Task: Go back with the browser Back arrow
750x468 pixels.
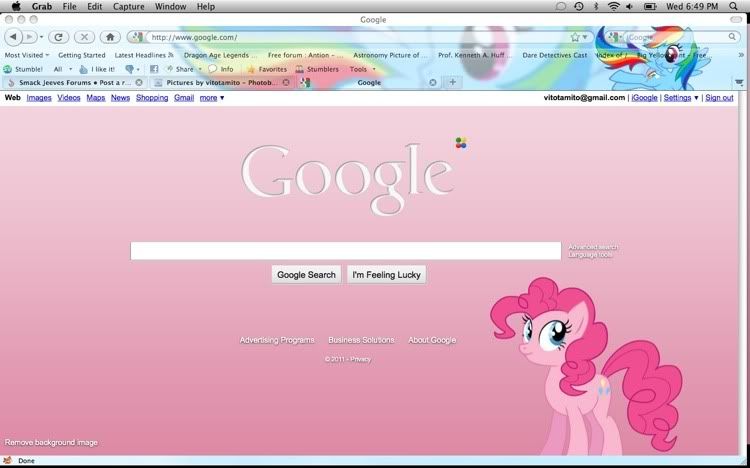Action: 13,37
